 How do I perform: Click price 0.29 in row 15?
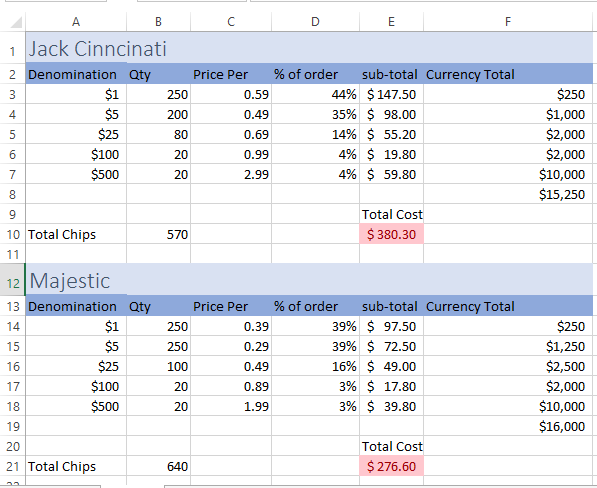coord(231,346)
